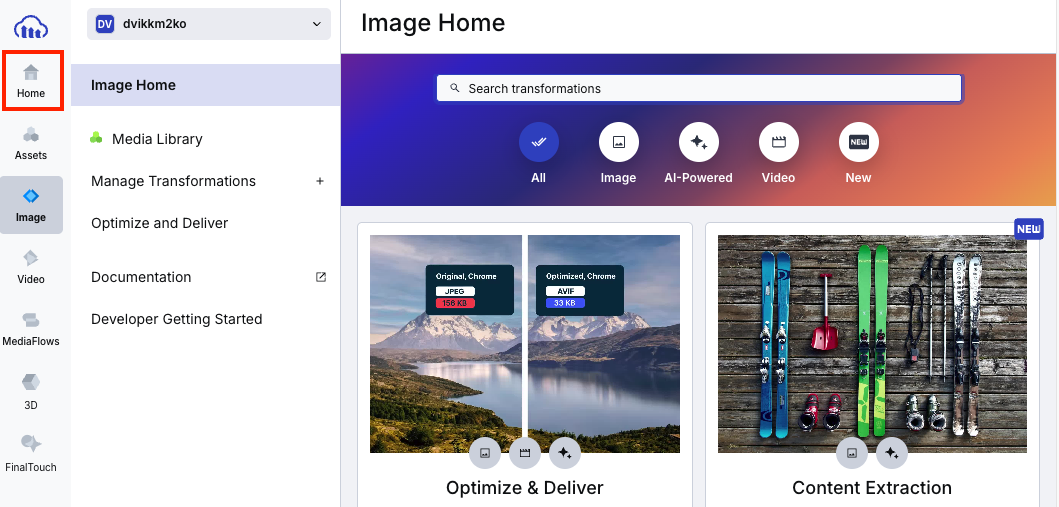Click the Image Home page heading
The width and height of the screenshot is (1059, 507).
433,23
